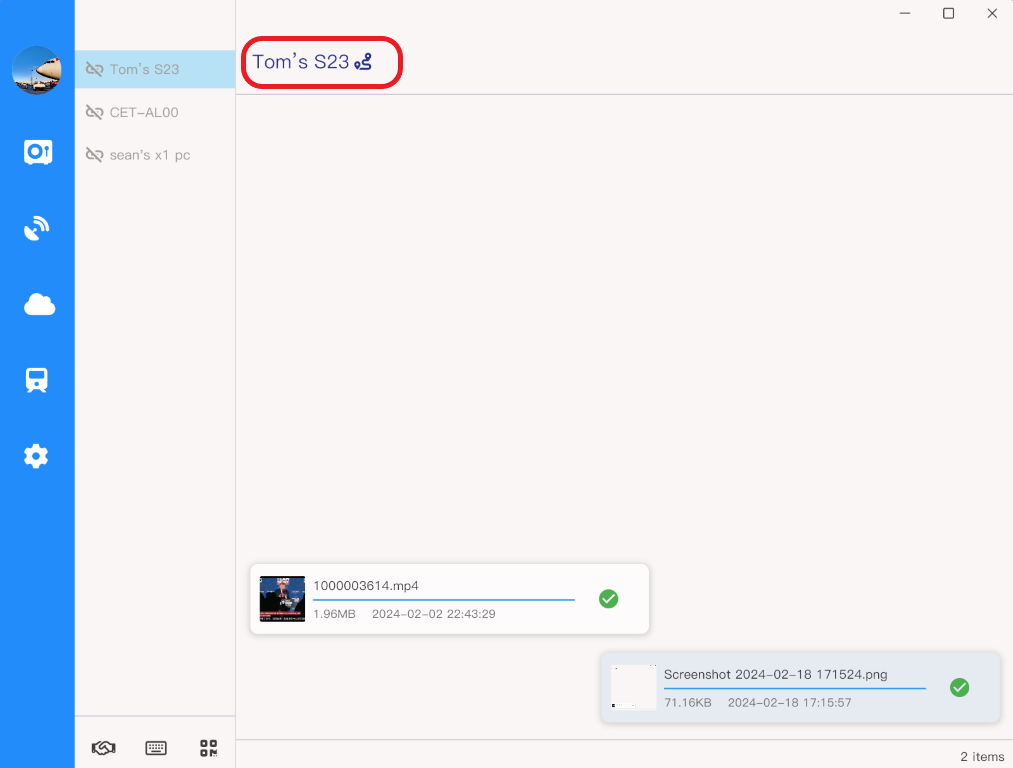Click progress bar of Screenshot png

pyautogui.click(x=795, y=689)
